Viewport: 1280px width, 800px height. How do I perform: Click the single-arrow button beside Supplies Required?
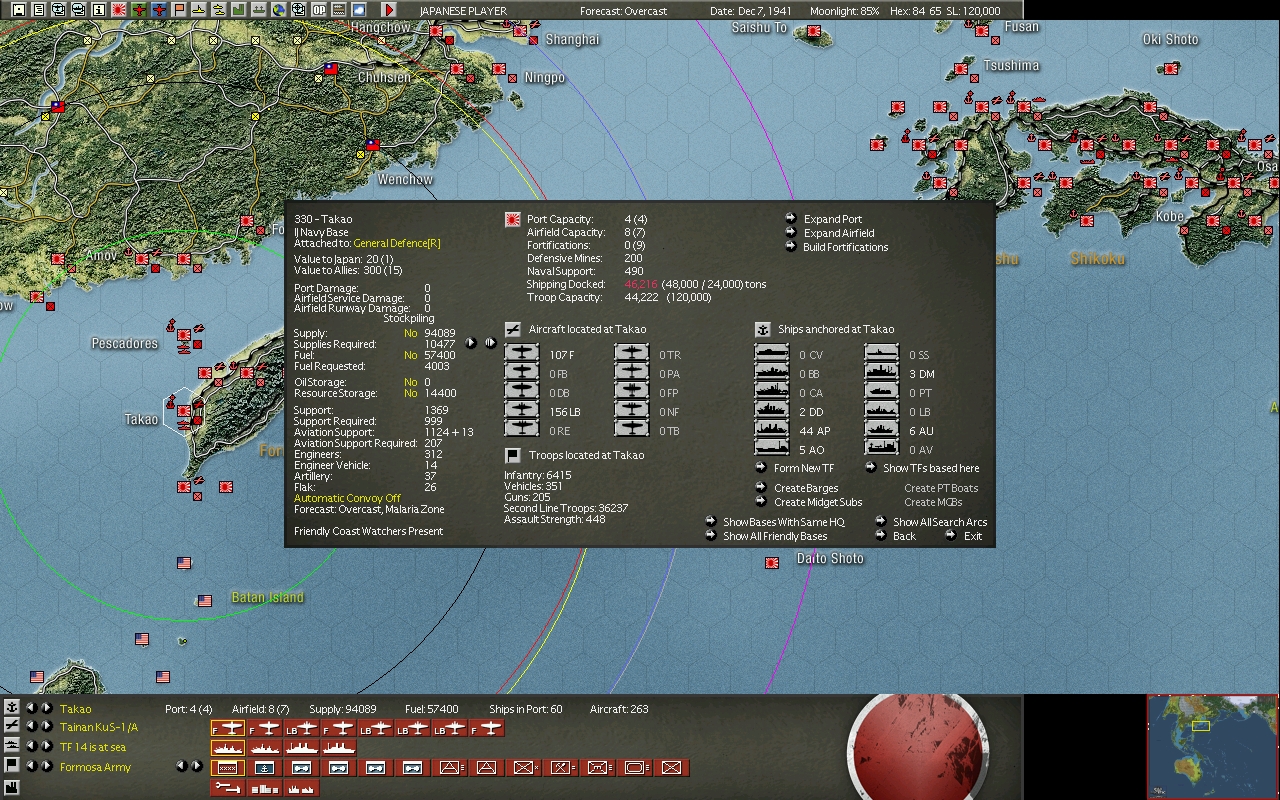coord(471,343)
